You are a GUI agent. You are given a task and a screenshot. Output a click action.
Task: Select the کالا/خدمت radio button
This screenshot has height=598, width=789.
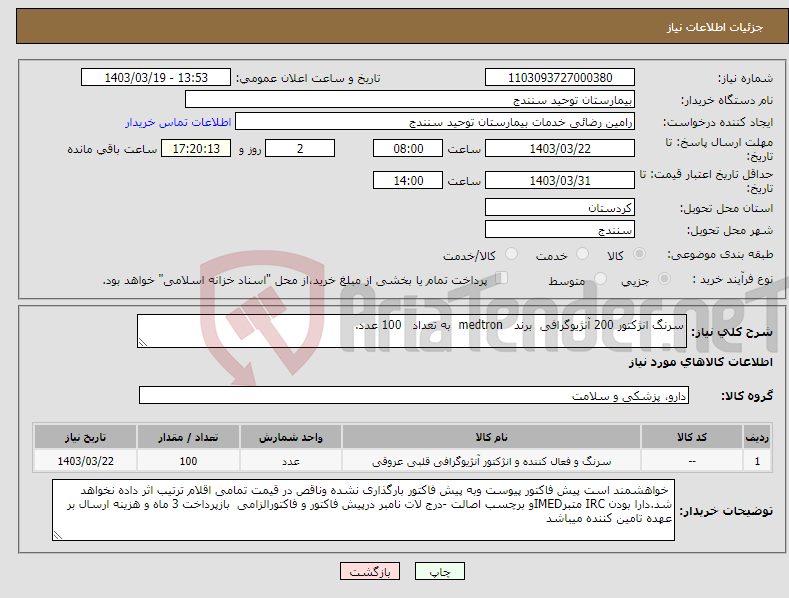(x=511, y=254)
